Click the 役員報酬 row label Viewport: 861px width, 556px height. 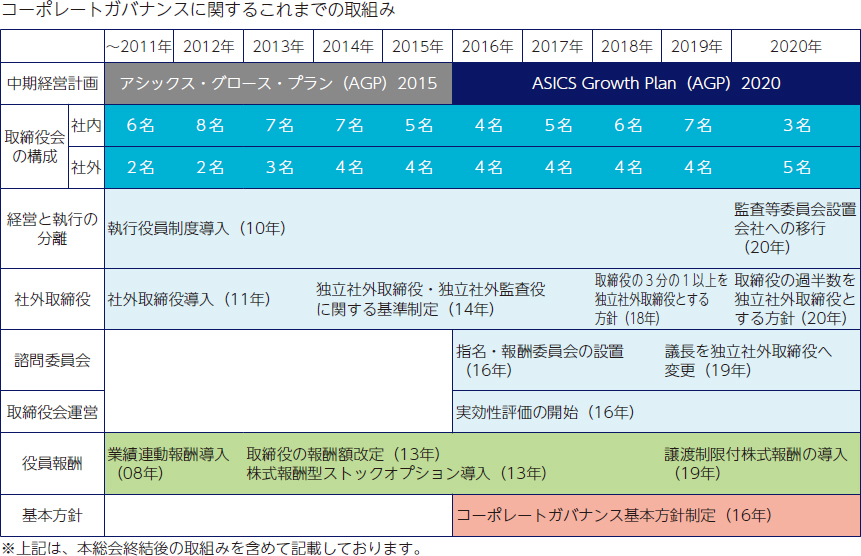(52, 464)
